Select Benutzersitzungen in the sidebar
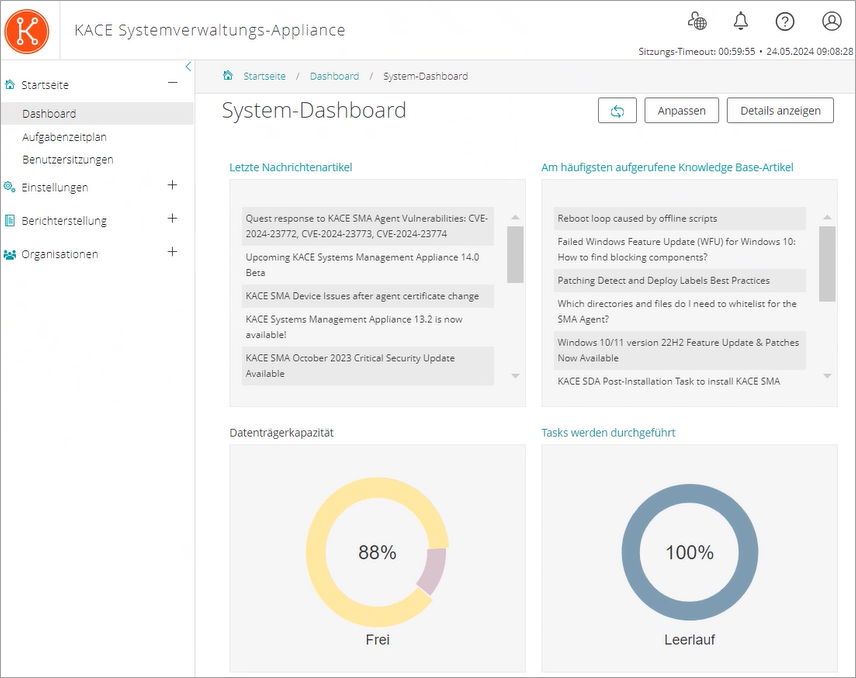 click(x=67, y=159)
